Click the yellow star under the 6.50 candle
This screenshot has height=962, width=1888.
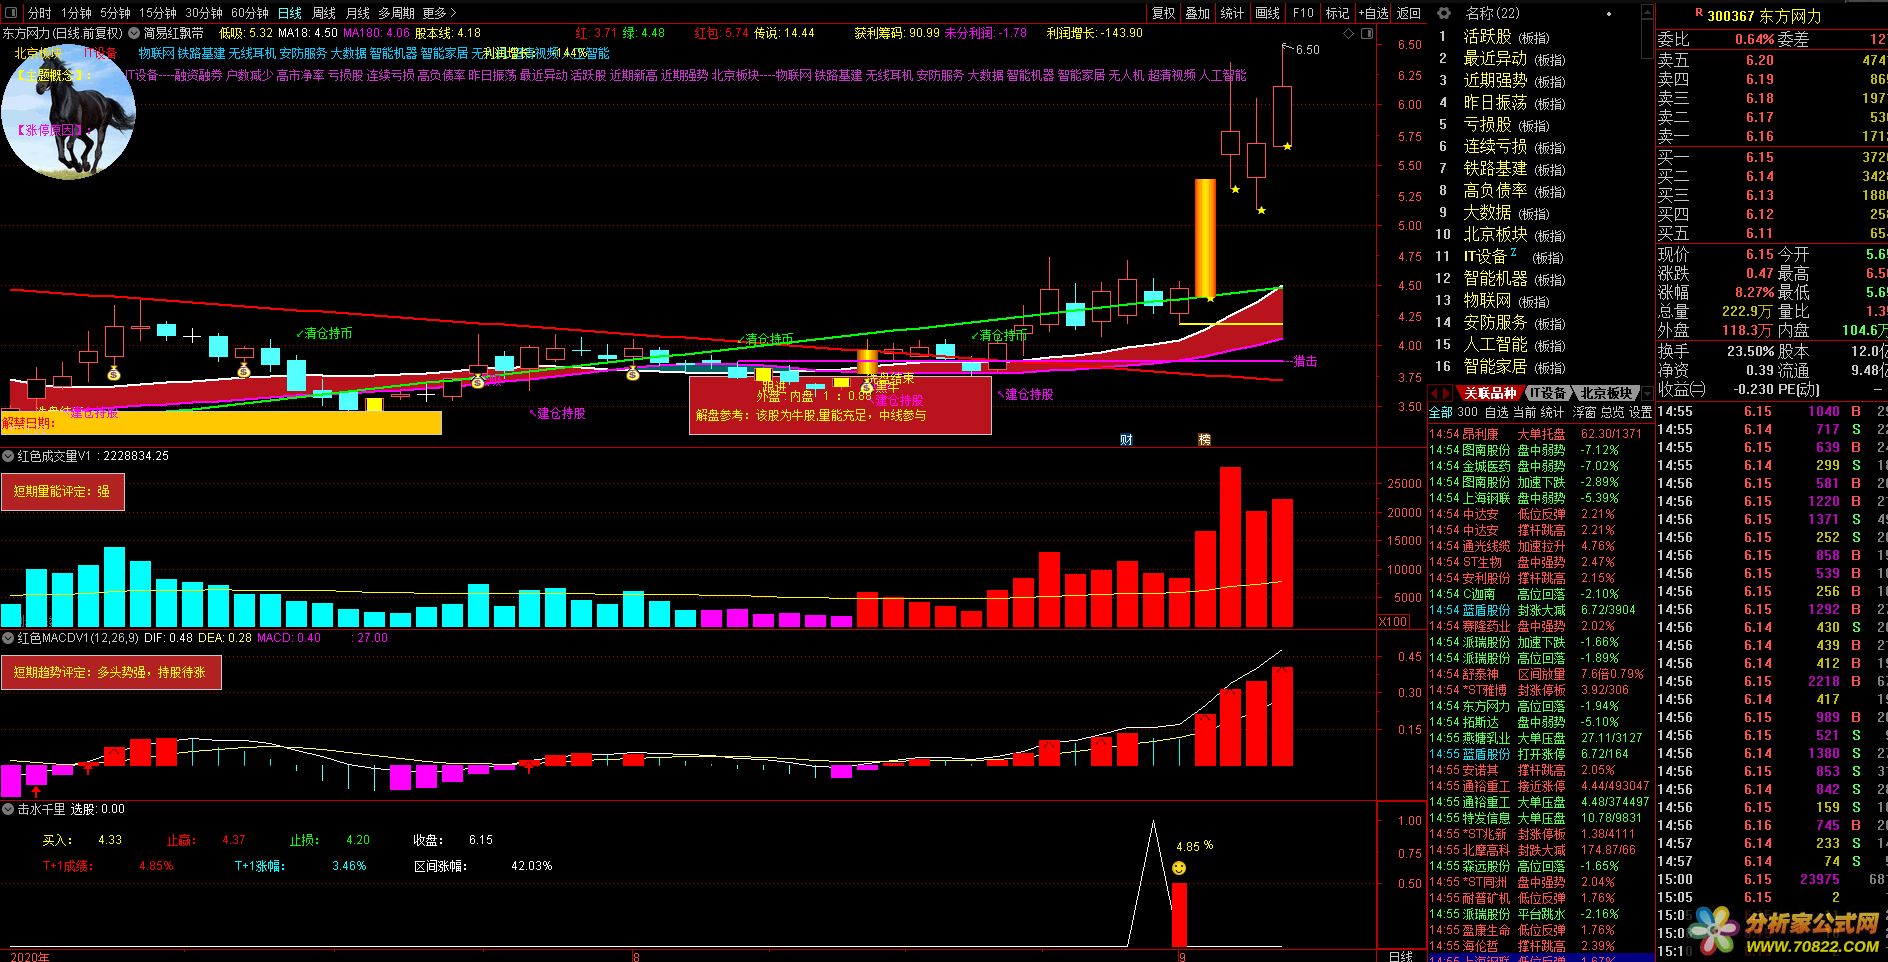(1287, 147)
